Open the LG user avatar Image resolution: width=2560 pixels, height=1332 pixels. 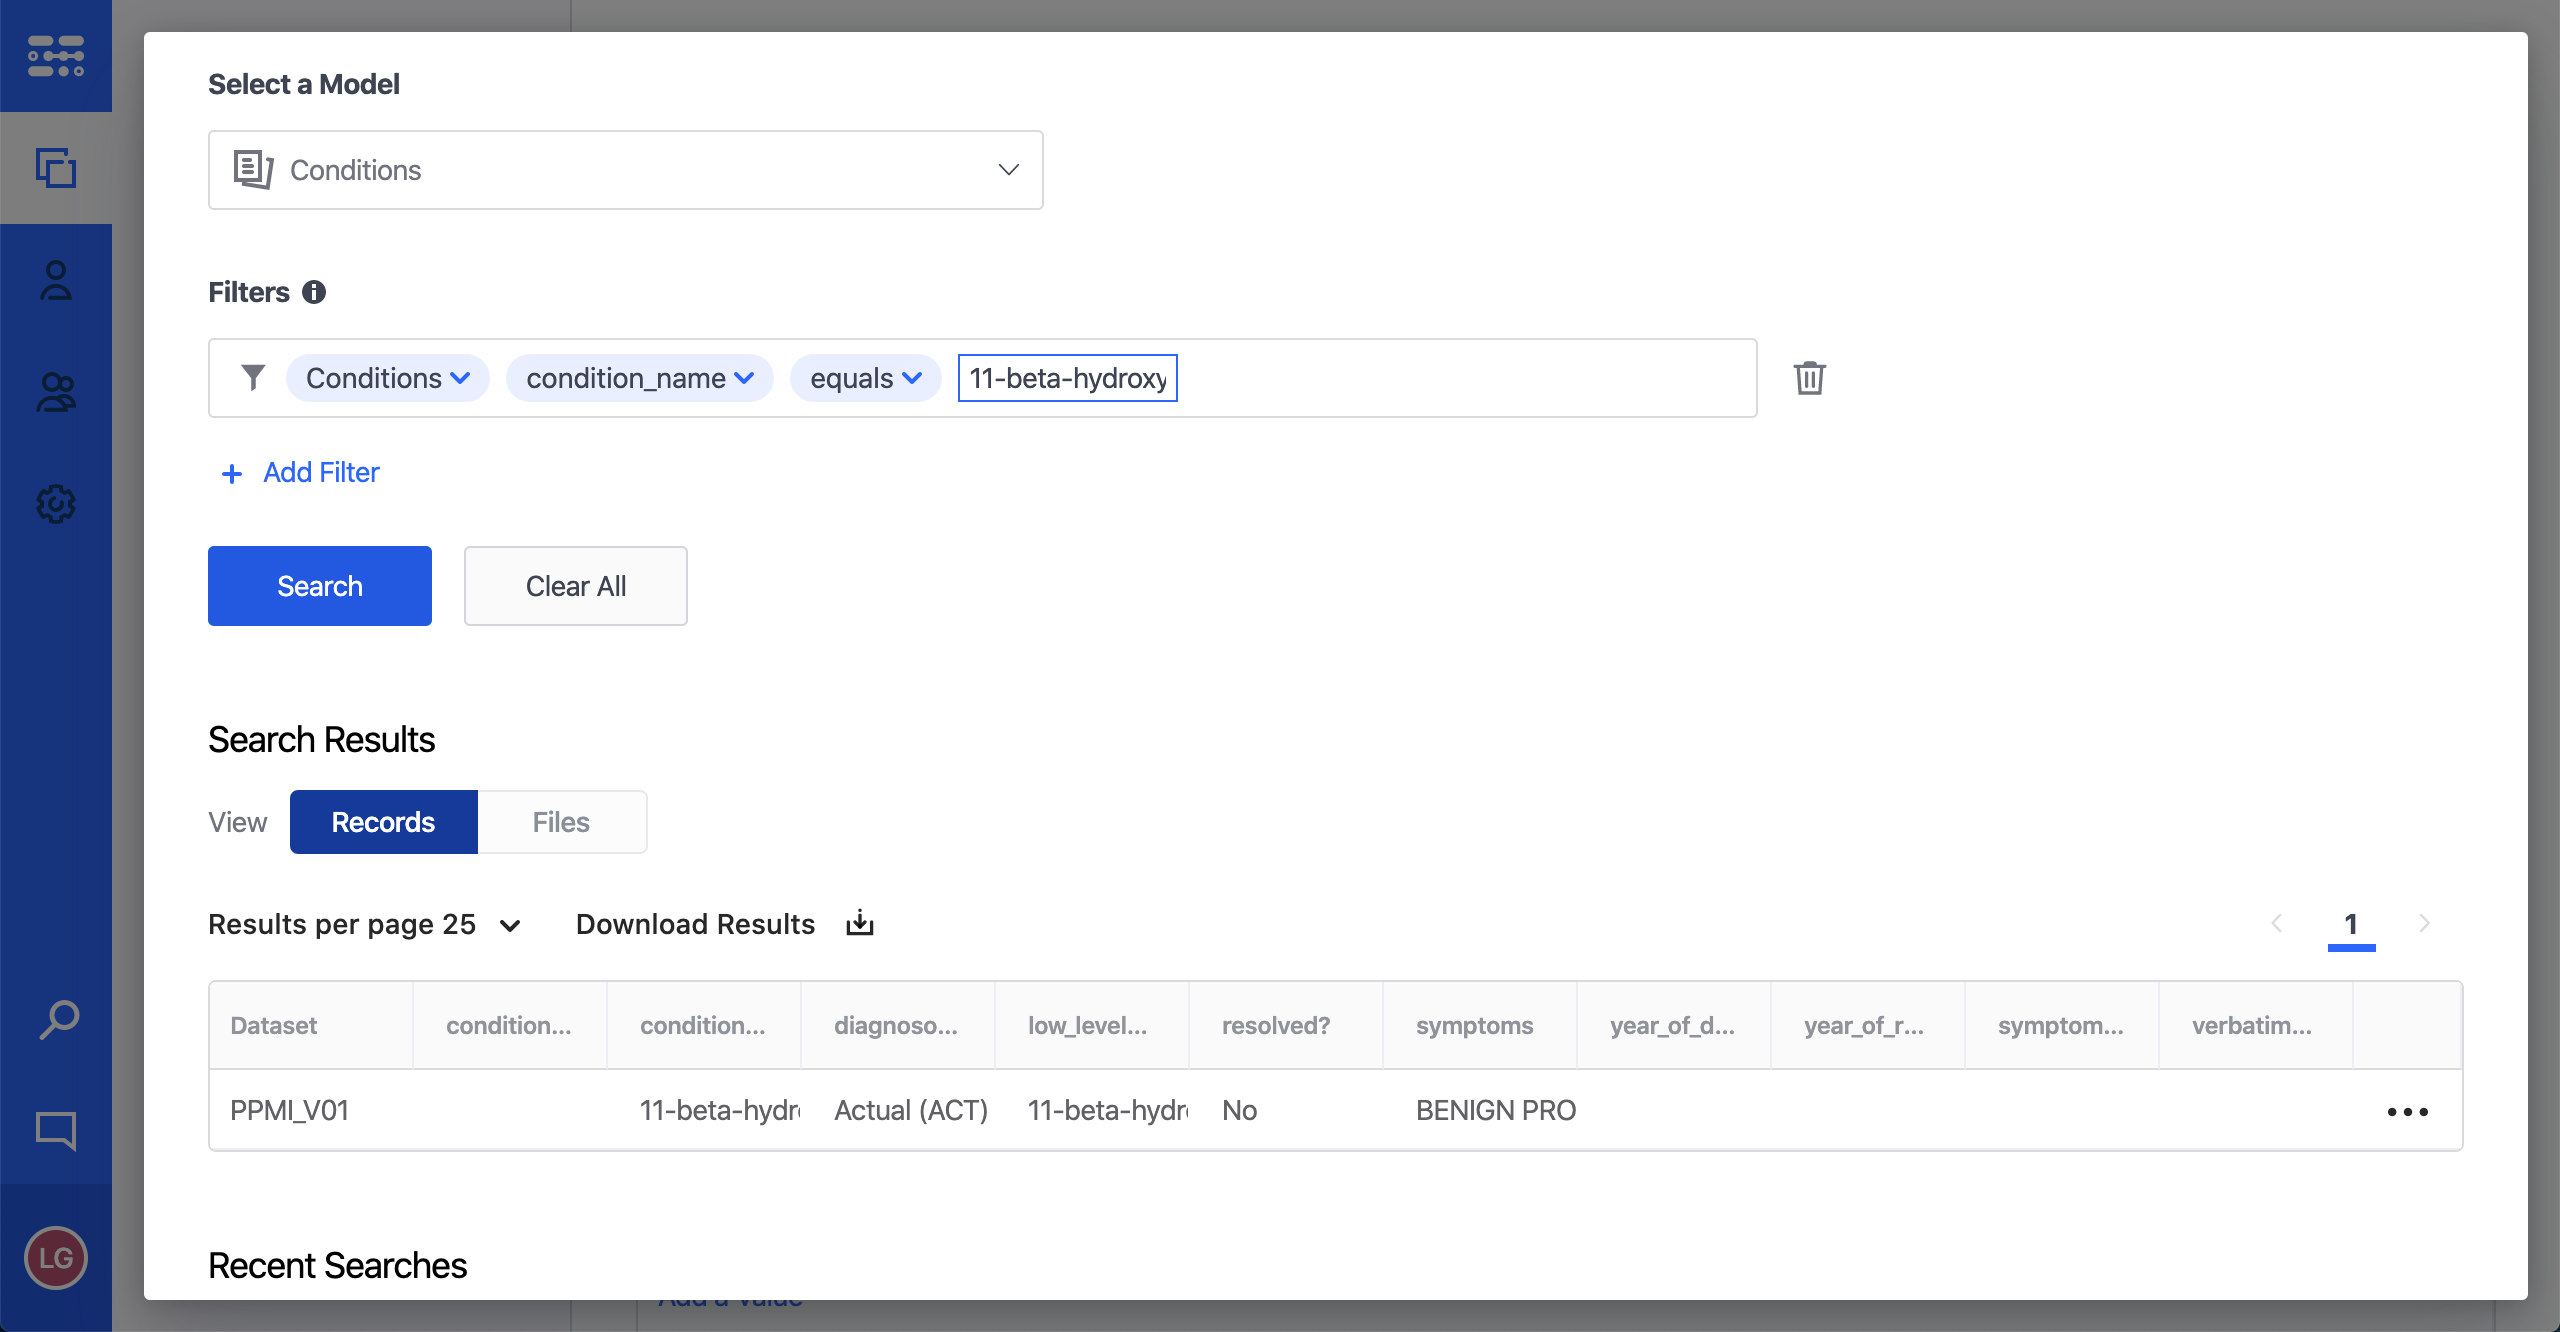click(x=56, y=1257)
